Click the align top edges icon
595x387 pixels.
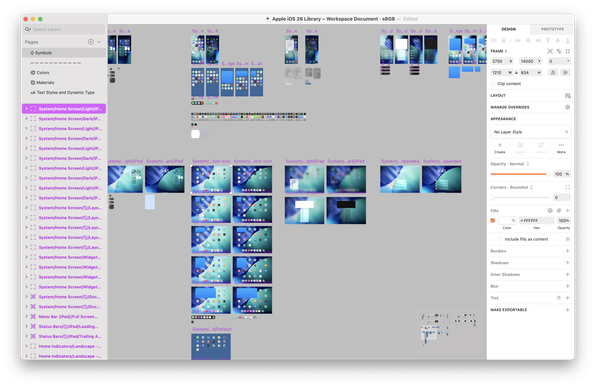coord(548,41)
